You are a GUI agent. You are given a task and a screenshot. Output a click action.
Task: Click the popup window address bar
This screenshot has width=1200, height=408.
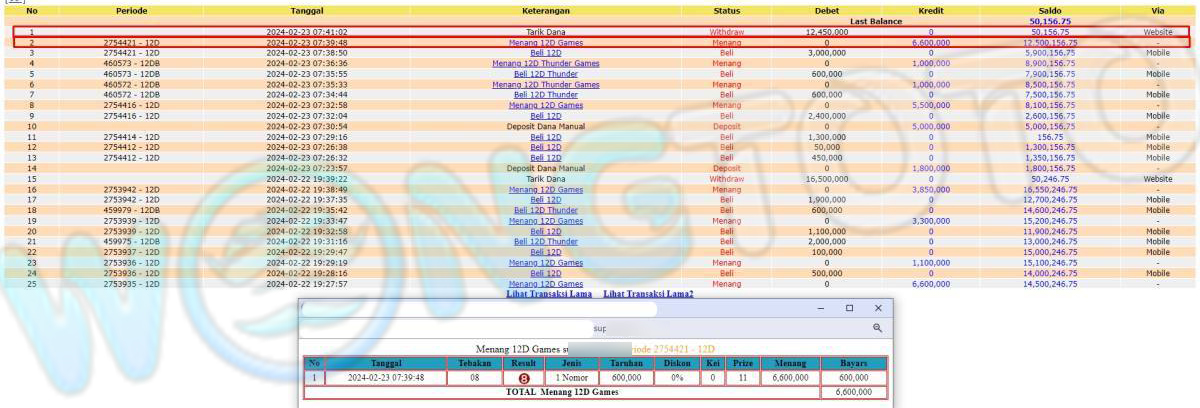(480, 309)
